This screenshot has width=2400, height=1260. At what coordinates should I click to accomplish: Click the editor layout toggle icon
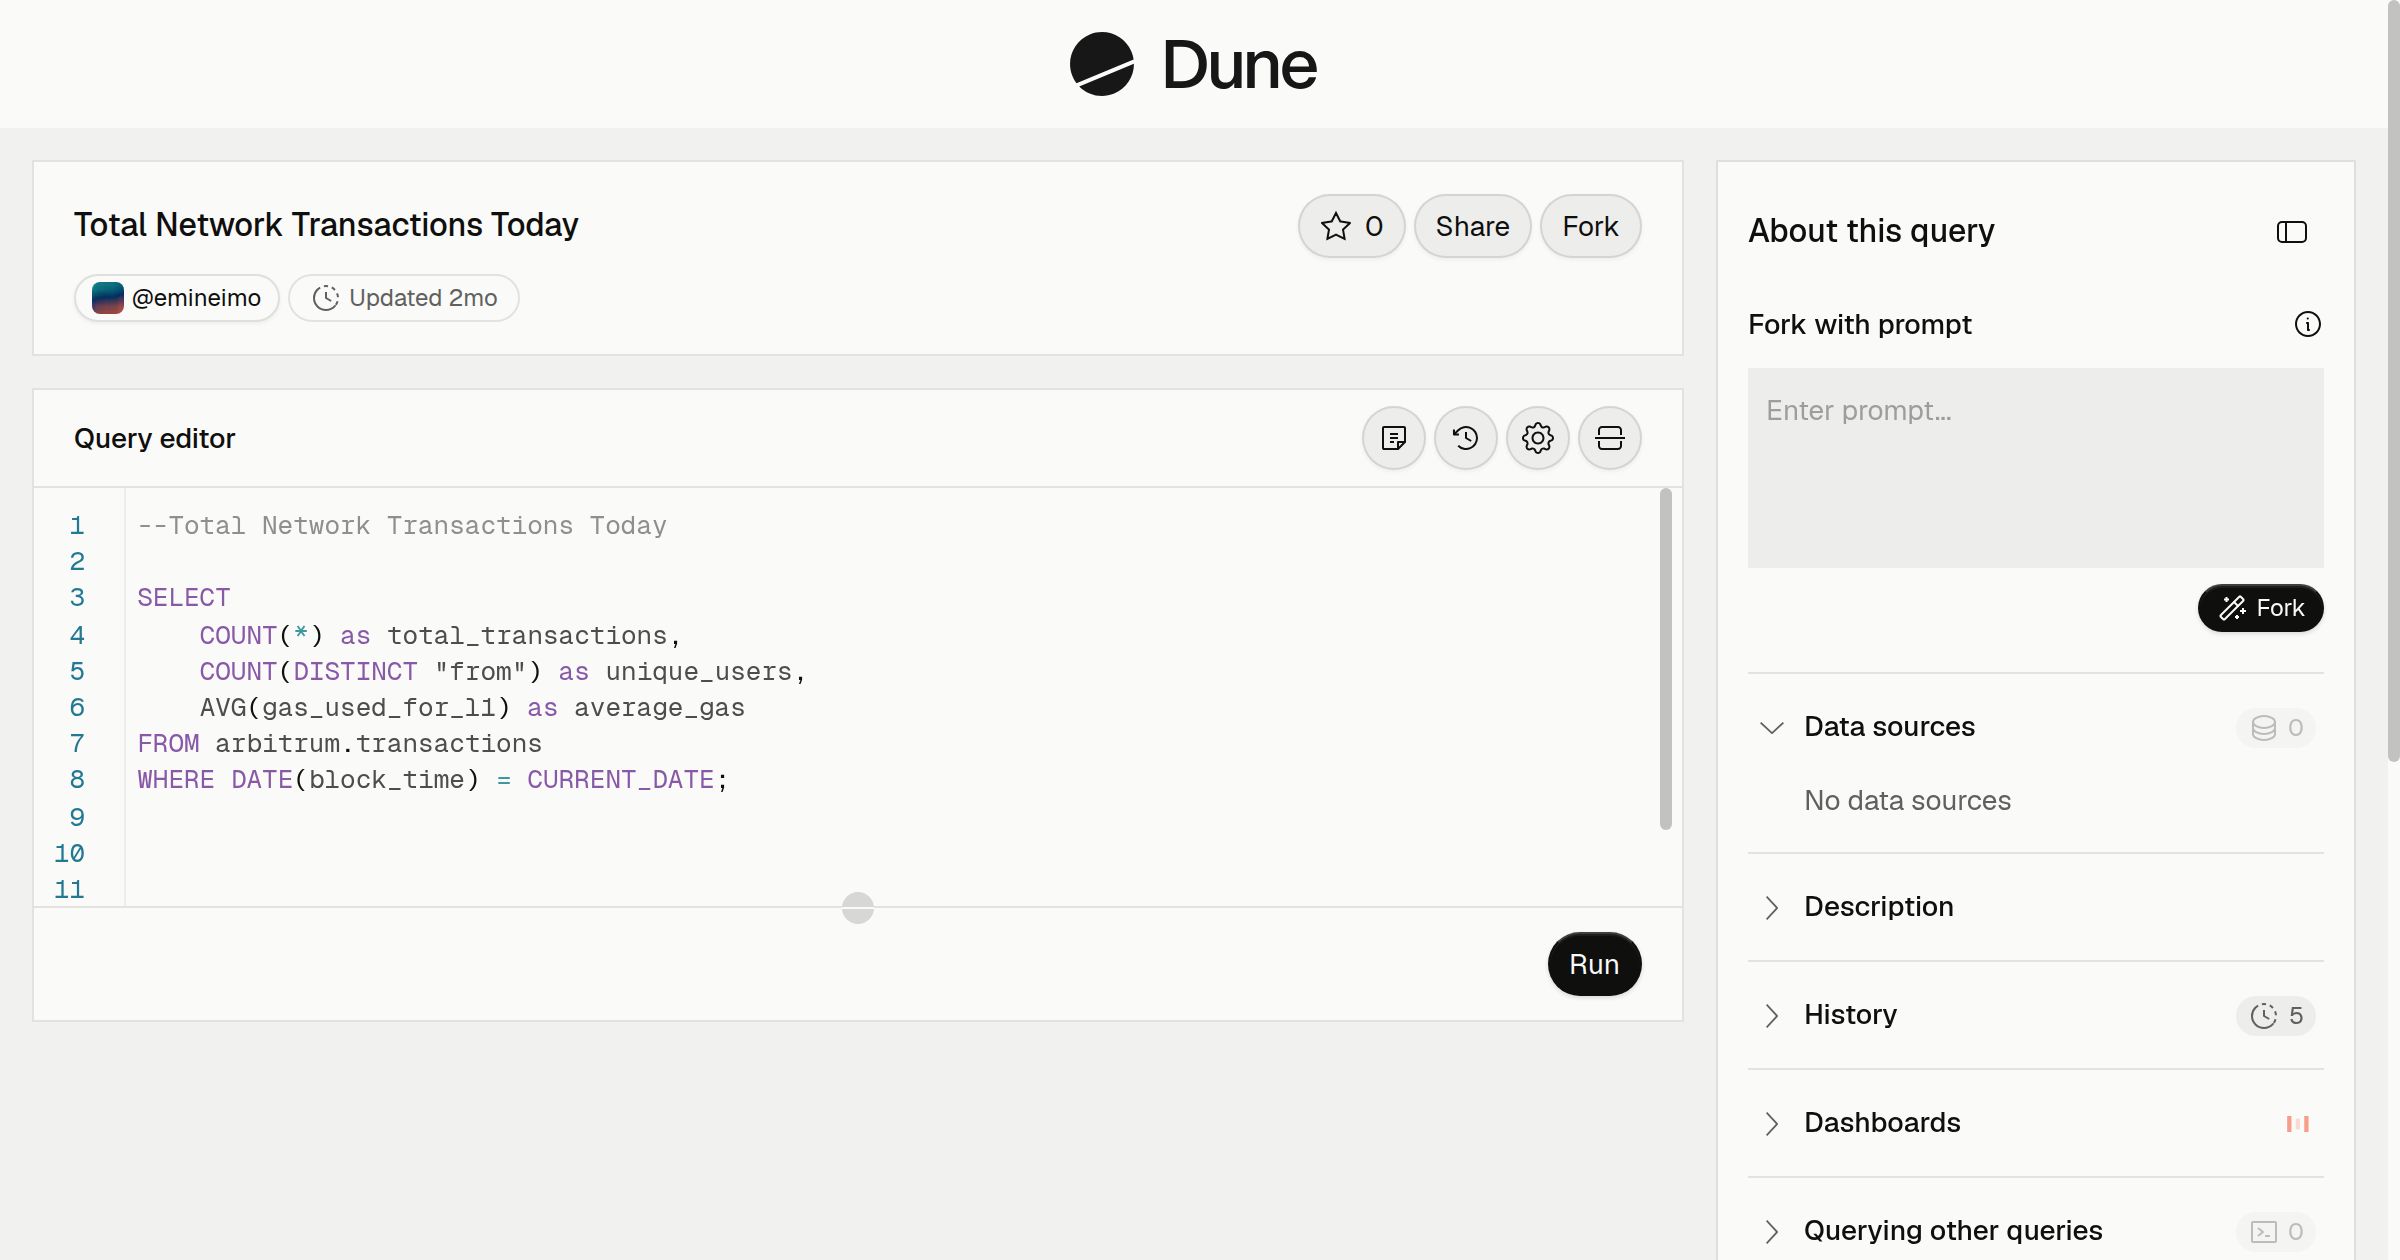(1610, 438)
